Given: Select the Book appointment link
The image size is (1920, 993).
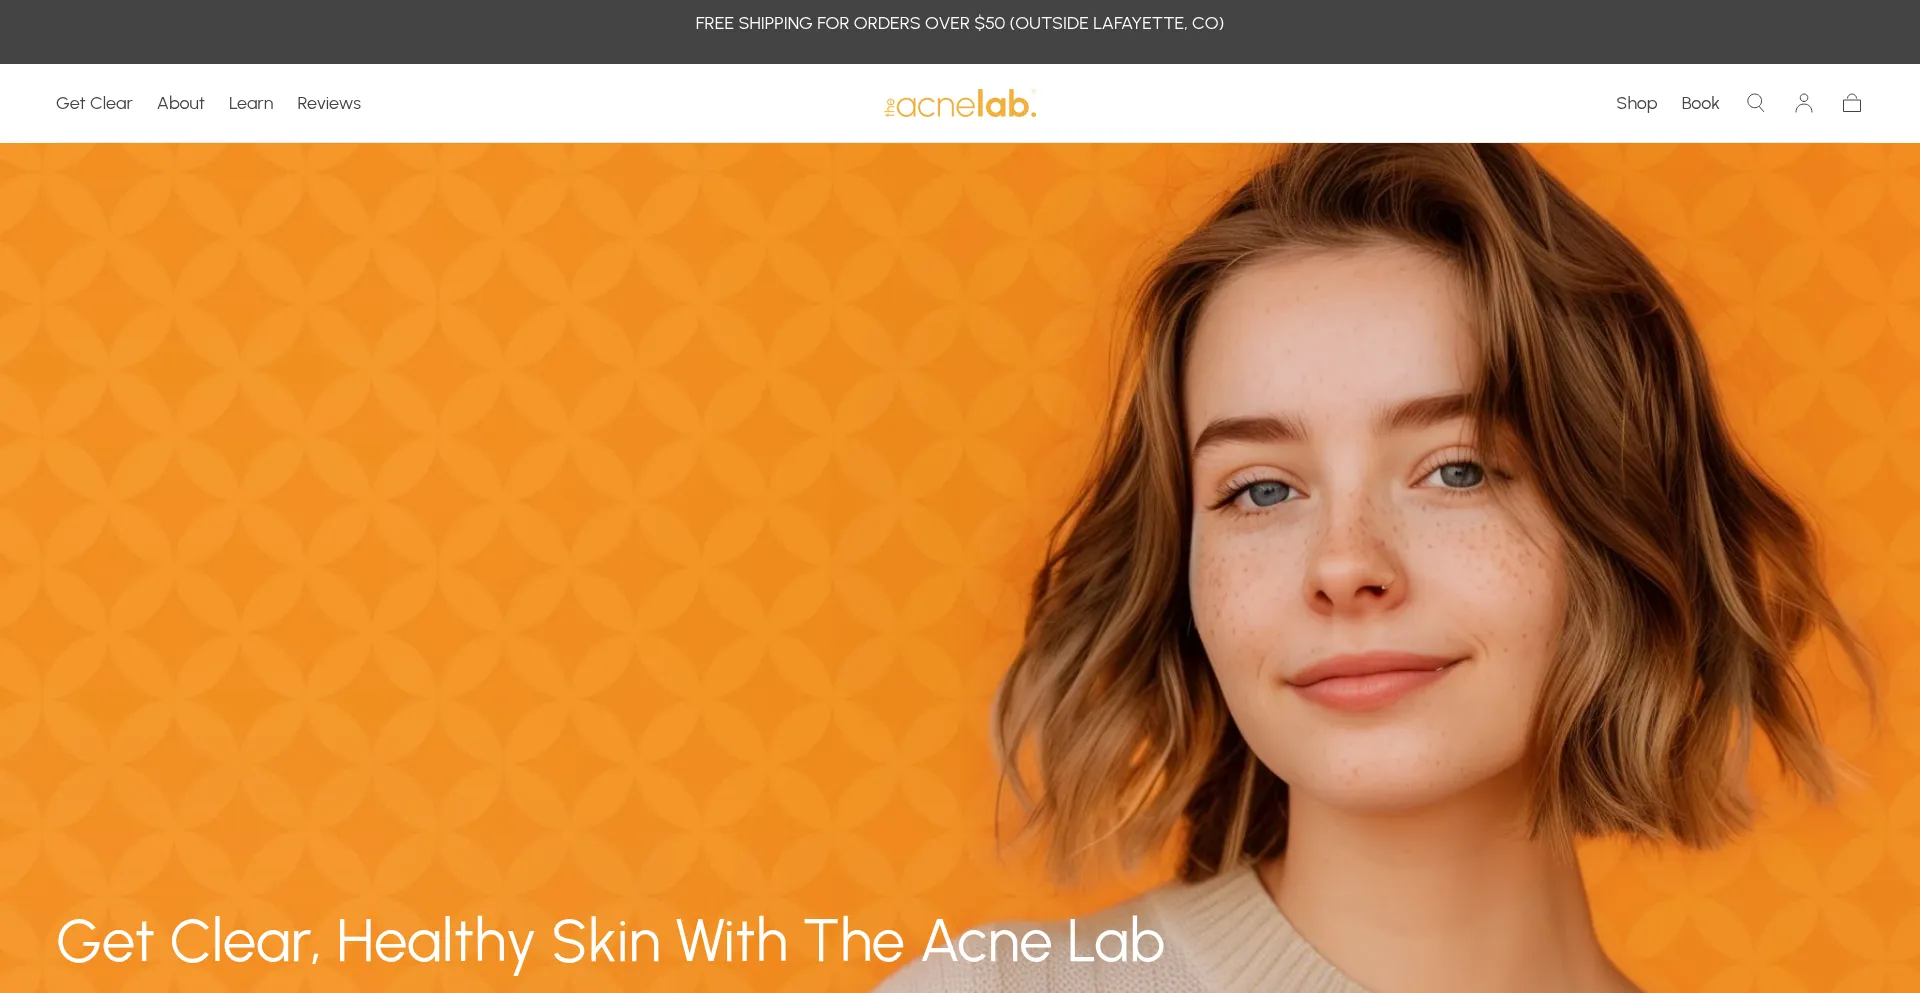Looking at the screenshot, I should 1700,103.
